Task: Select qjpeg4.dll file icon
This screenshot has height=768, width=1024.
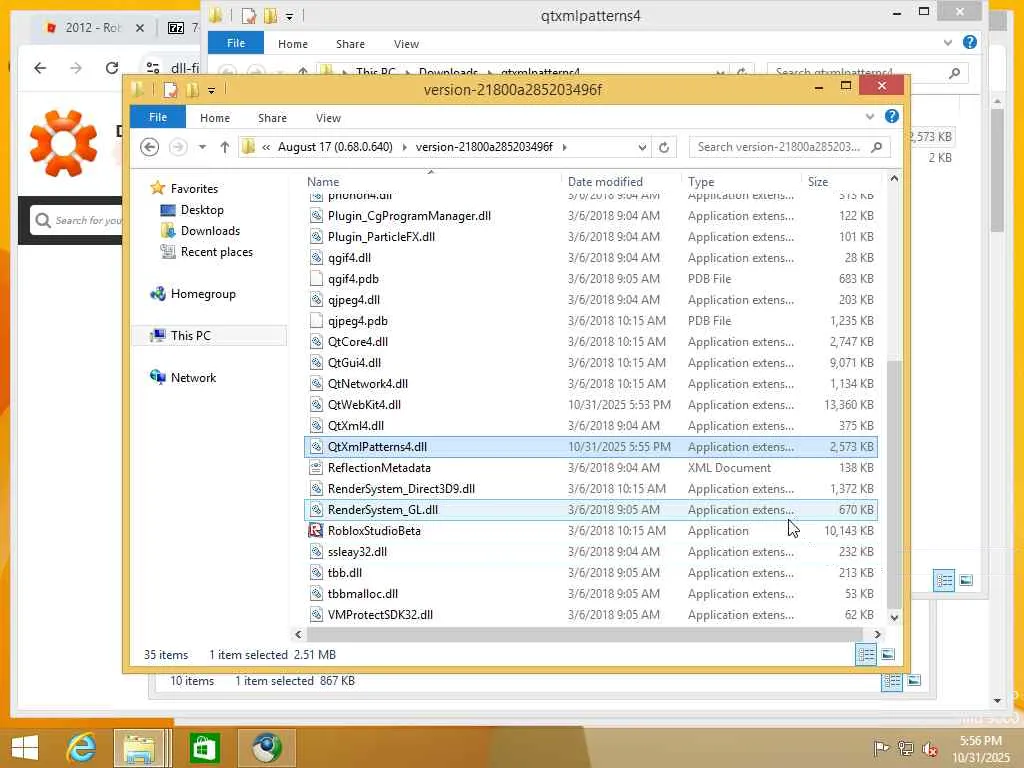Action: coord(316,300)
